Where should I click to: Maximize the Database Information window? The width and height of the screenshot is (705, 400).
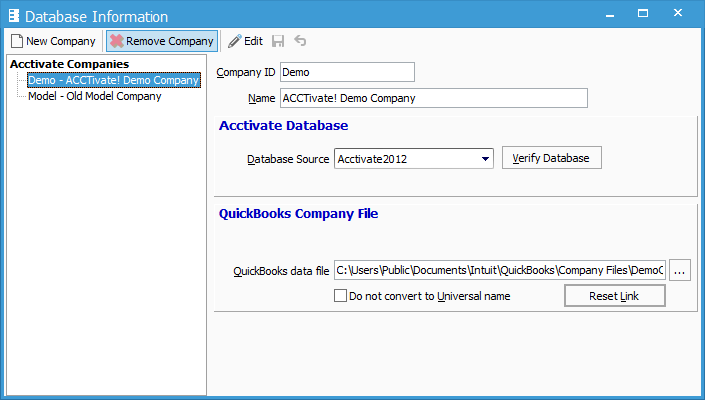click(643, 14)
